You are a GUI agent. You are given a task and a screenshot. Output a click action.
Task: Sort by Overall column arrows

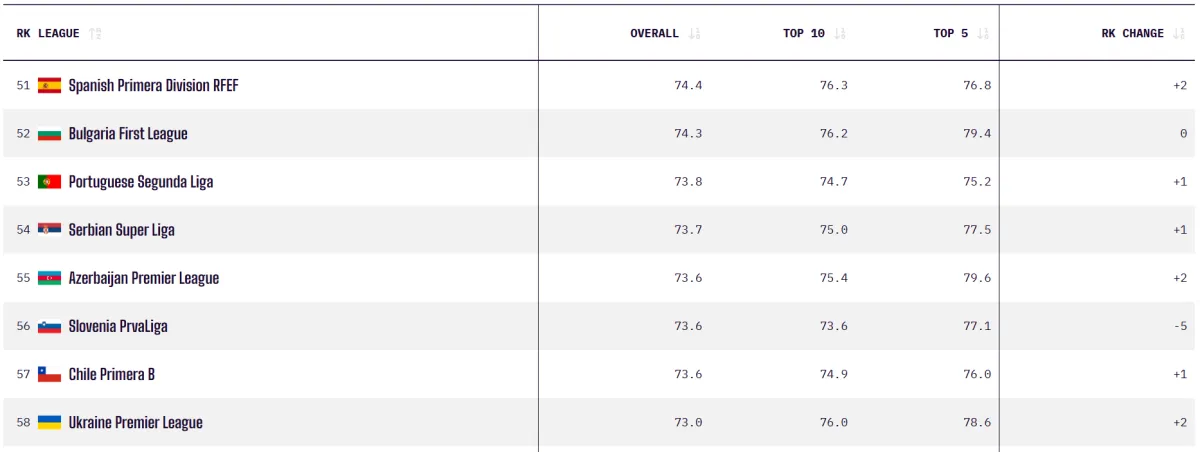(695, 33)
